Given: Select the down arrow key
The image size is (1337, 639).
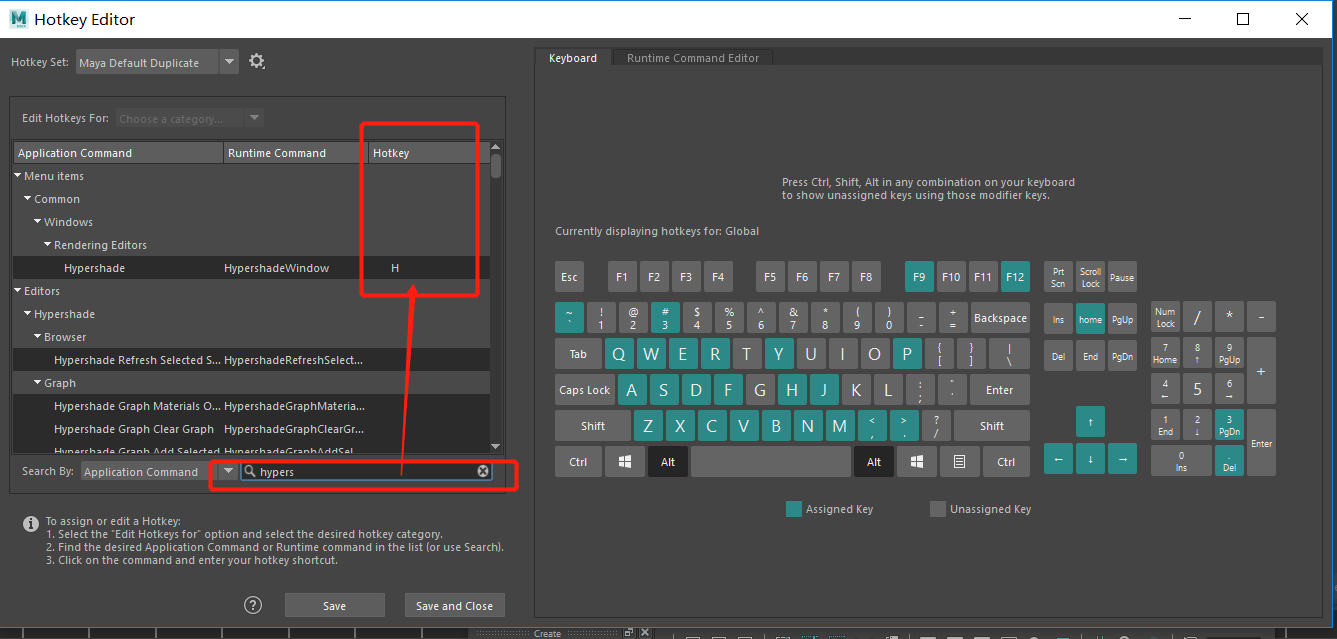Looking at the screenshot, I should (1089, 459).
